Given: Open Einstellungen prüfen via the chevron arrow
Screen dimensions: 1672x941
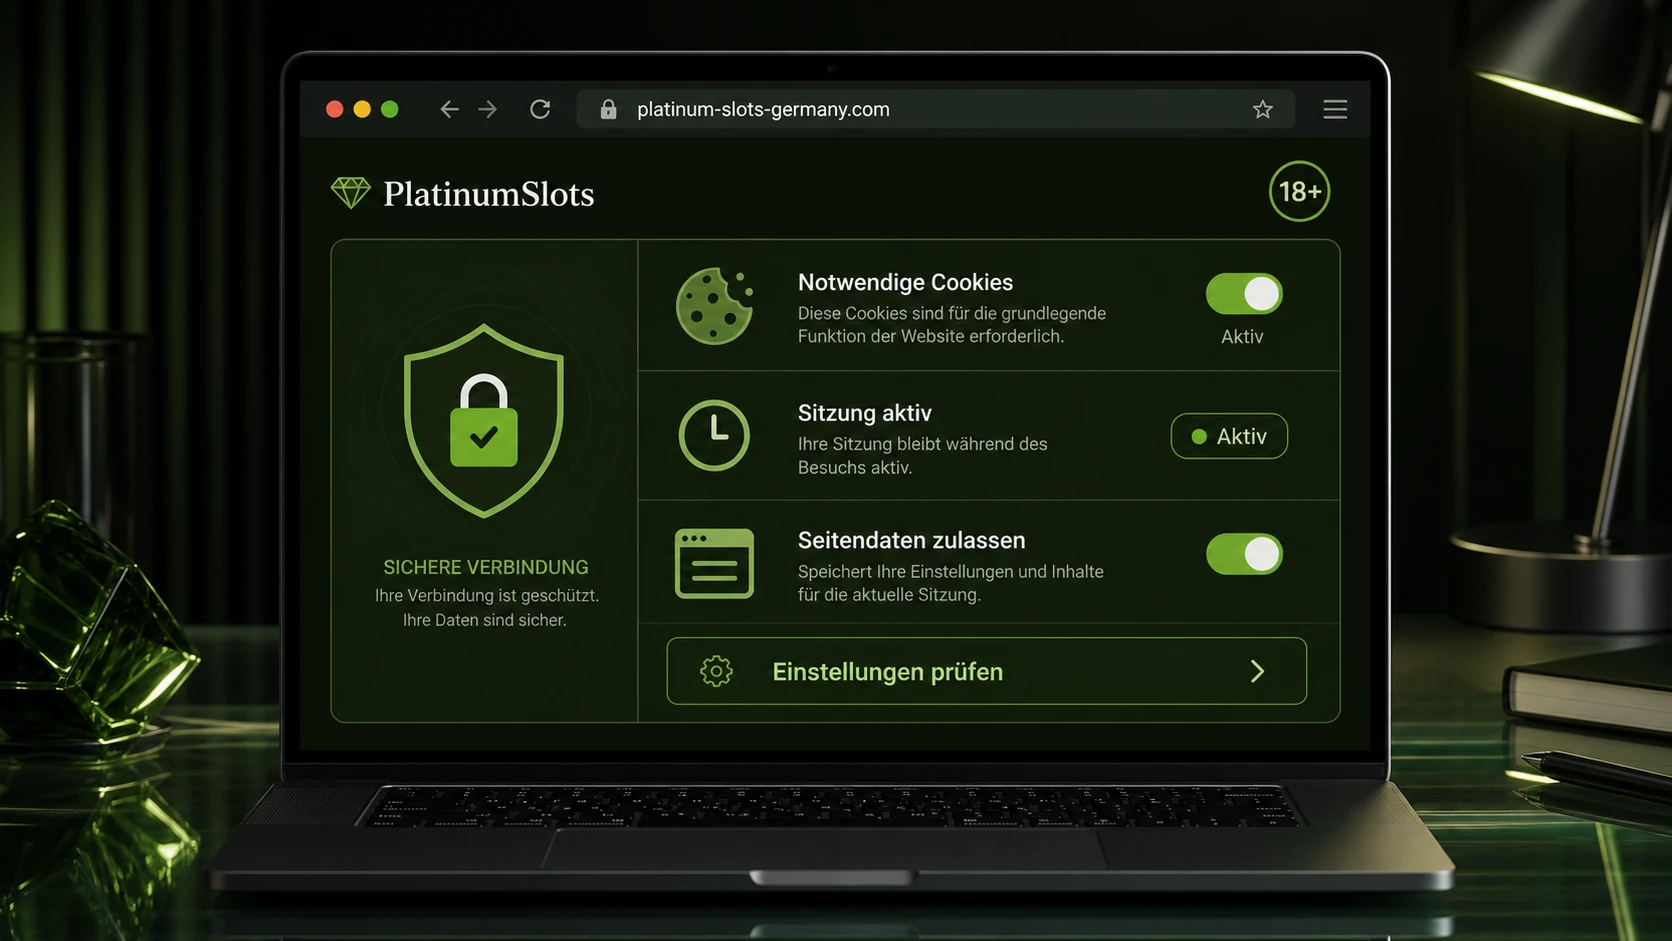Looking at the screenshot, I should [x=1258, y=671].
